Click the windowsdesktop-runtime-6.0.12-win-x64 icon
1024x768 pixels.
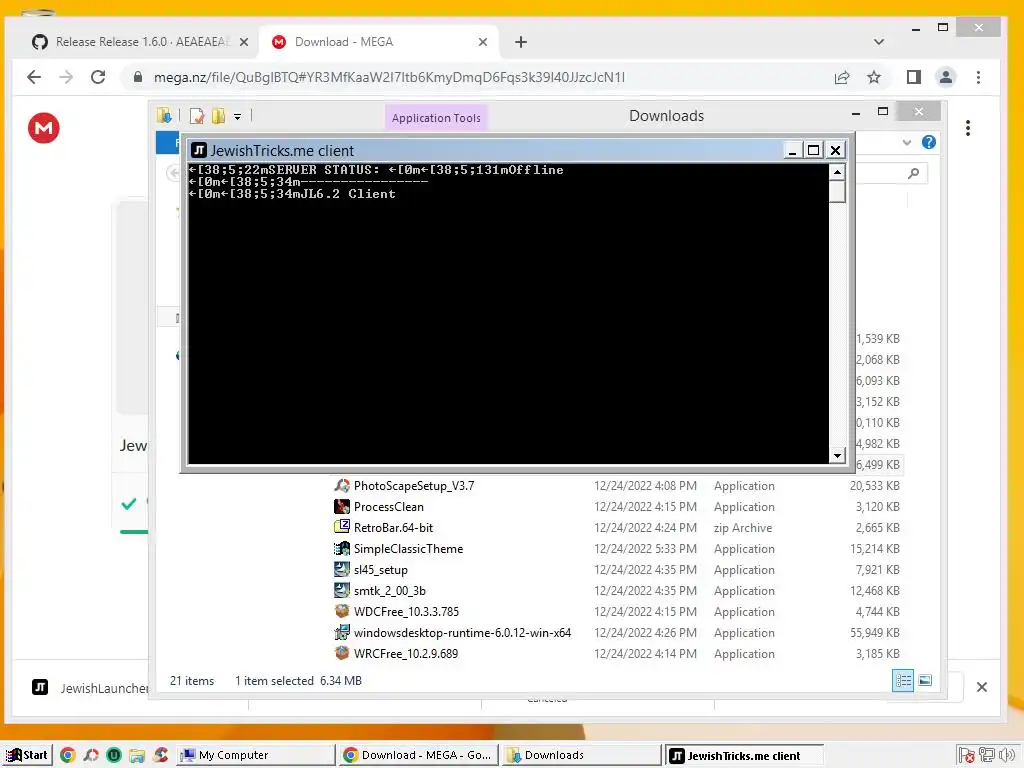tap(342, 632)
